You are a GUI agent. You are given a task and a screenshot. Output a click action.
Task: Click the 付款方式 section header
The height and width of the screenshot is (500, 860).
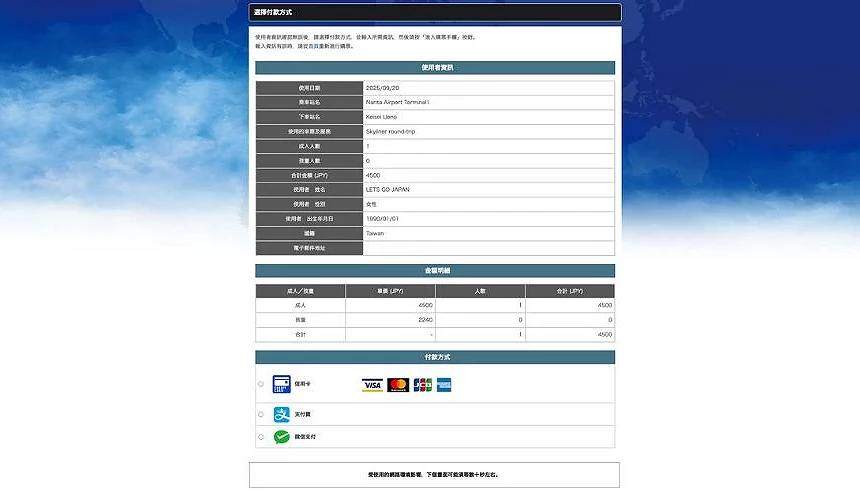click(x=434, y=357)
